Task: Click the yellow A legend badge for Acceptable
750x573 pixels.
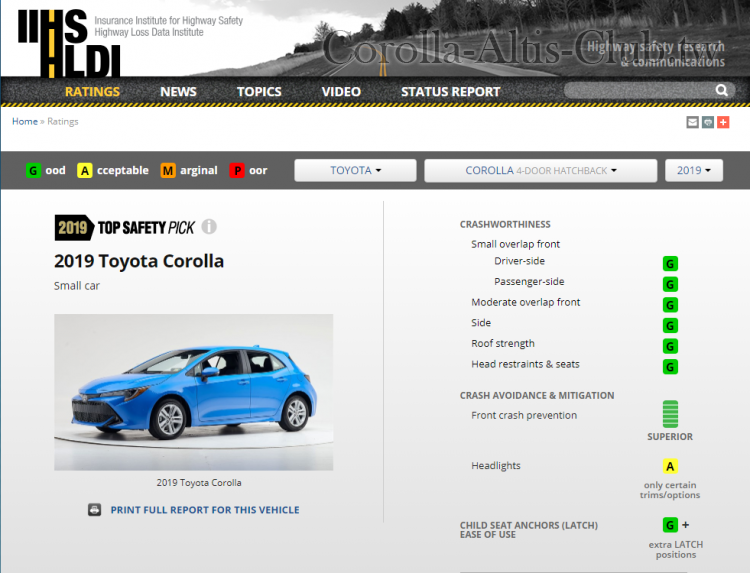Action: pos(85,170)
